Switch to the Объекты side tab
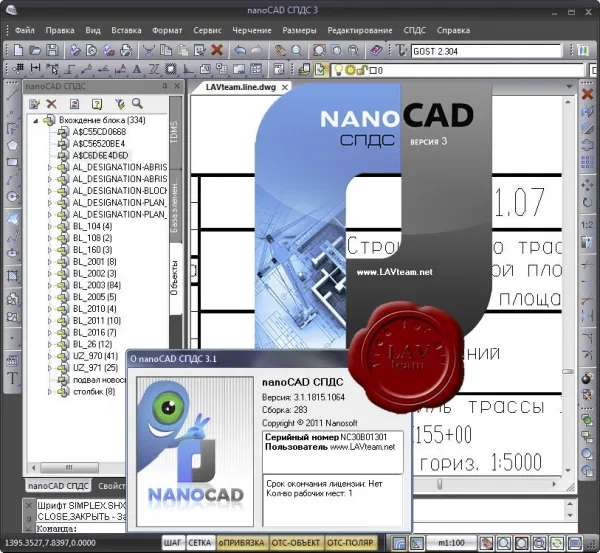 [x=174, y=278]
